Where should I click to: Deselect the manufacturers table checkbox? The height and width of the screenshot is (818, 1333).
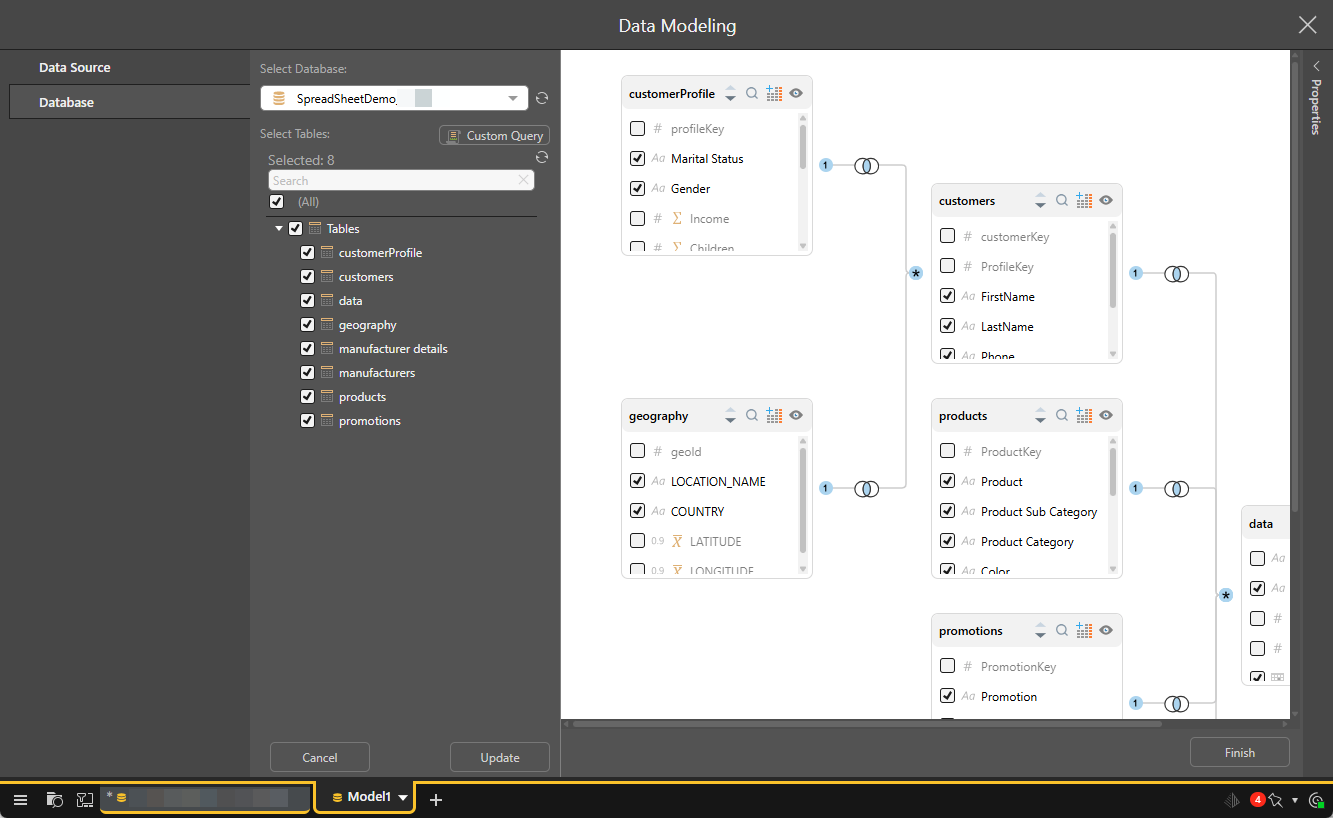point(308,373)
